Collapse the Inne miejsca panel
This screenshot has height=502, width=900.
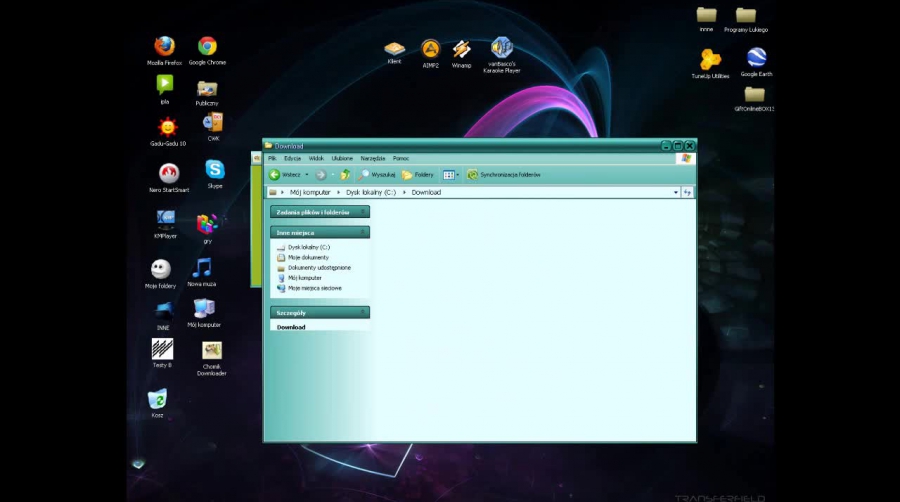[363, 232]
